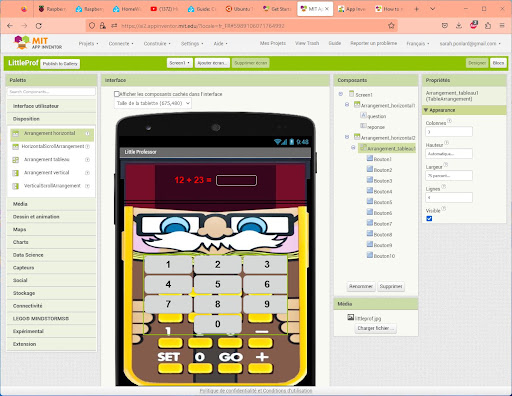Open account email dropdown
512x396 pixels.
(470, 43)
